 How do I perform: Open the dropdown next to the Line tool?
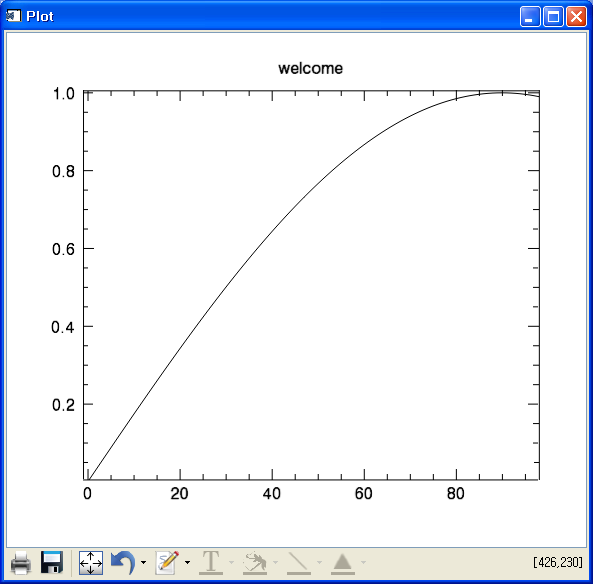(x=319, y=562)
